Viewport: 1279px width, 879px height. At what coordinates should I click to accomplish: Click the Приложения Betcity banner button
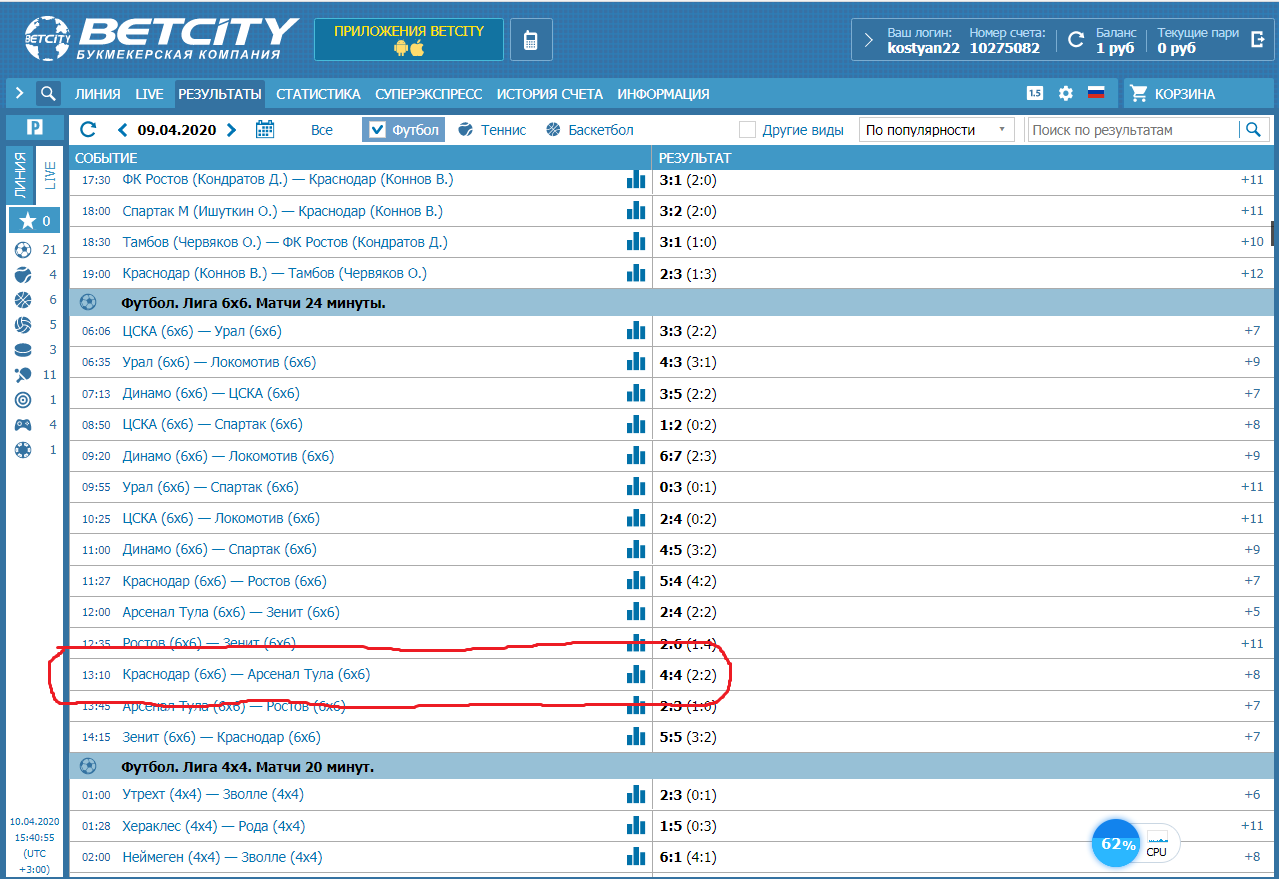tap(409, 40)
